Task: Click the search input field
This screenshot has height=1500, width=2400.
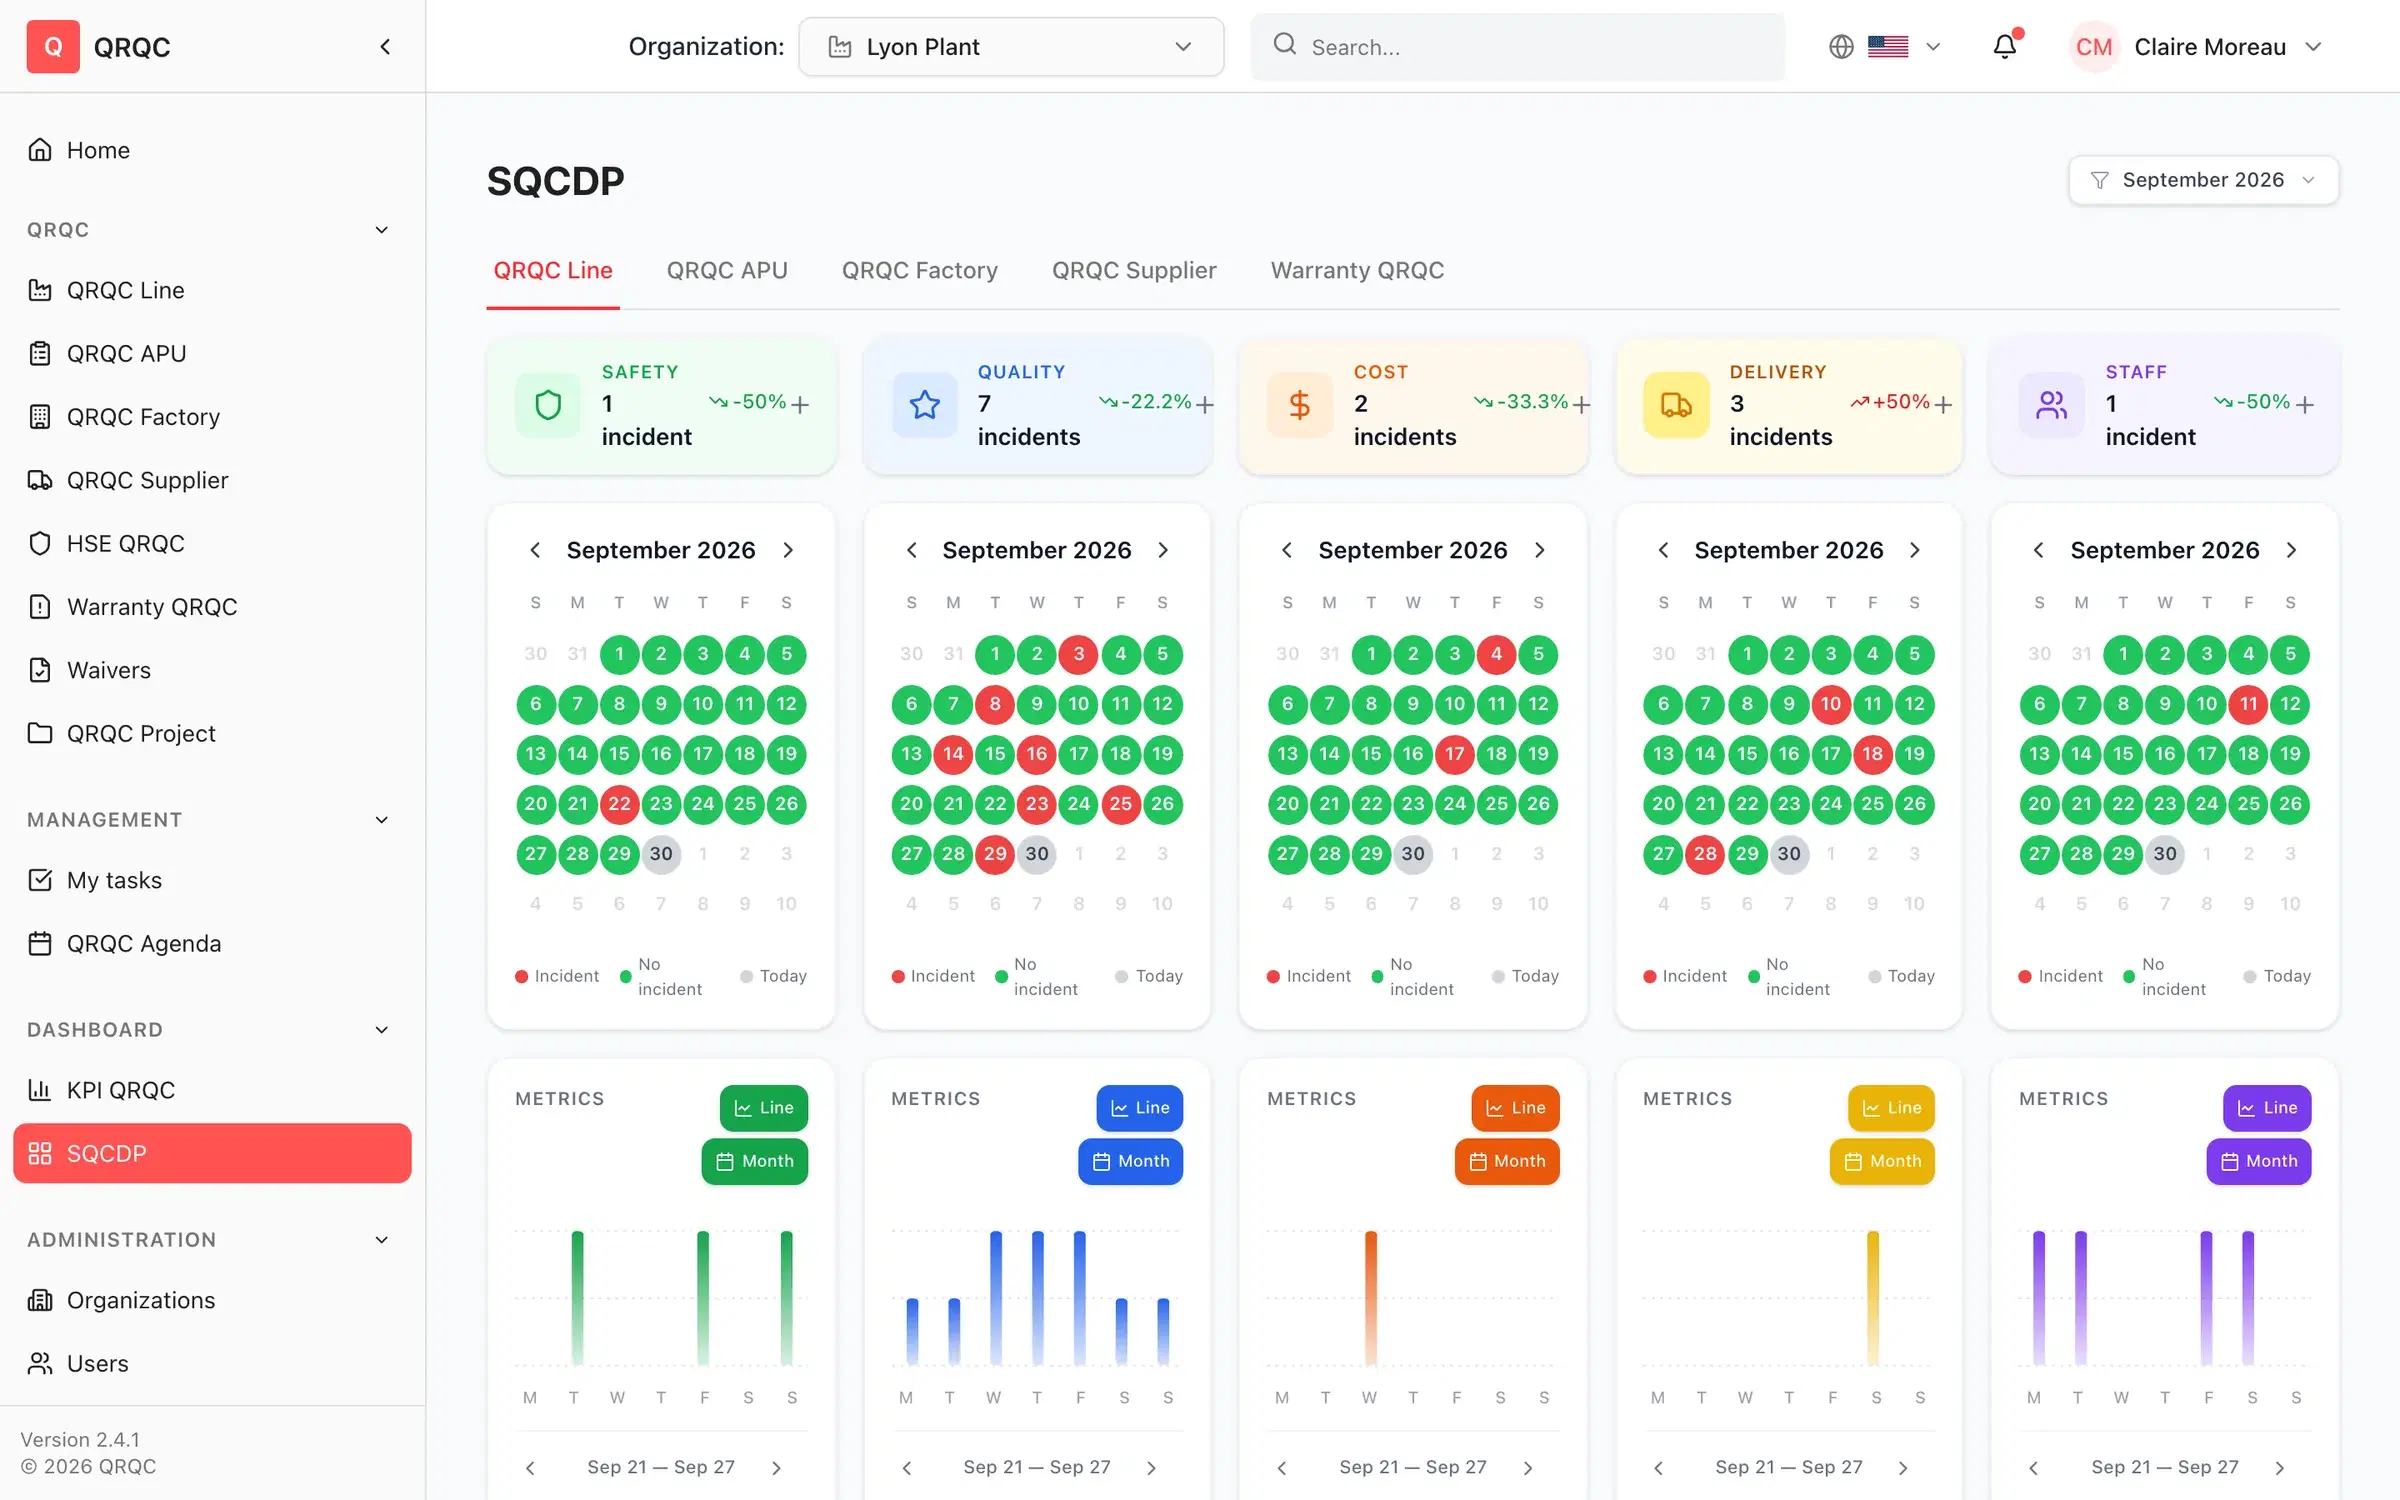Action: pyautogui.click(x=1517, y=47)
